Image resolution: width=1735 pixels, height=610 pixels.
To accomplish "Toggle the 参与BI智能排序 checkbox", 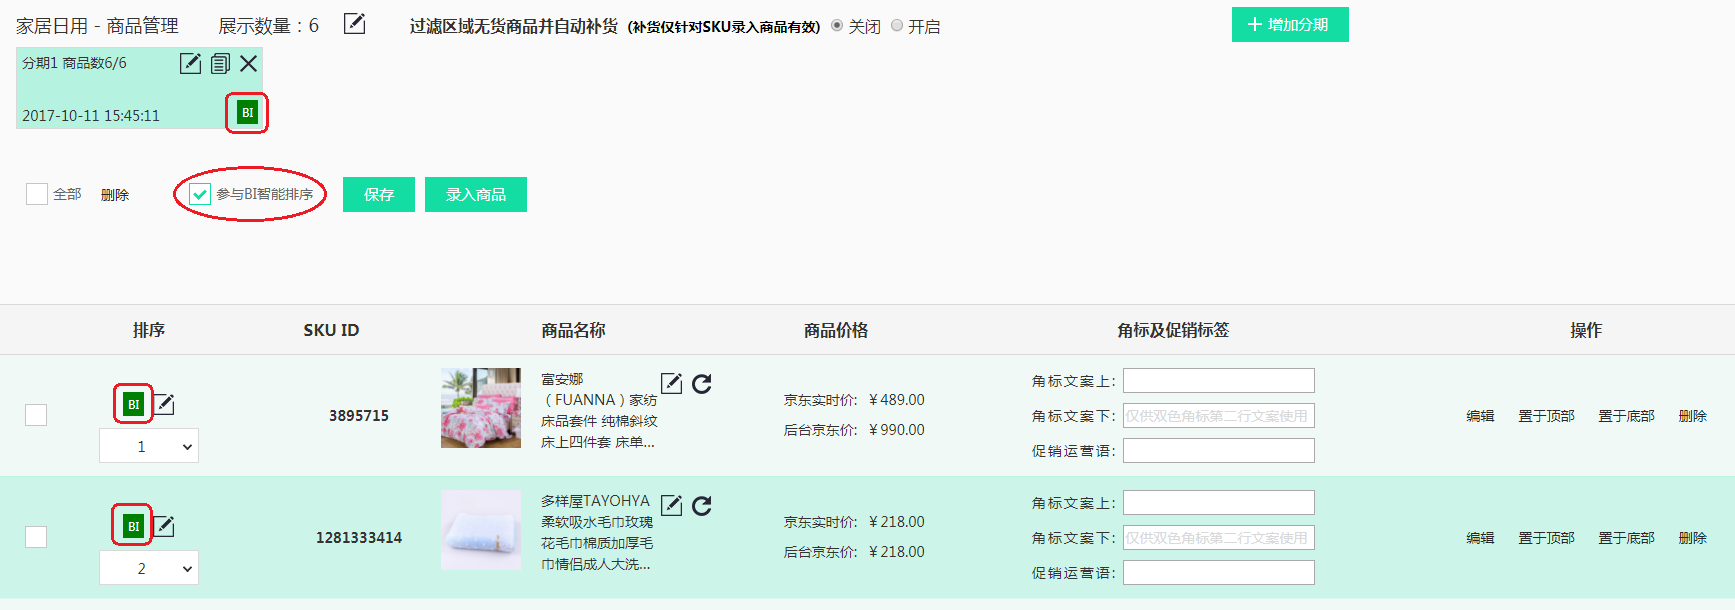I will pos(200,194).
